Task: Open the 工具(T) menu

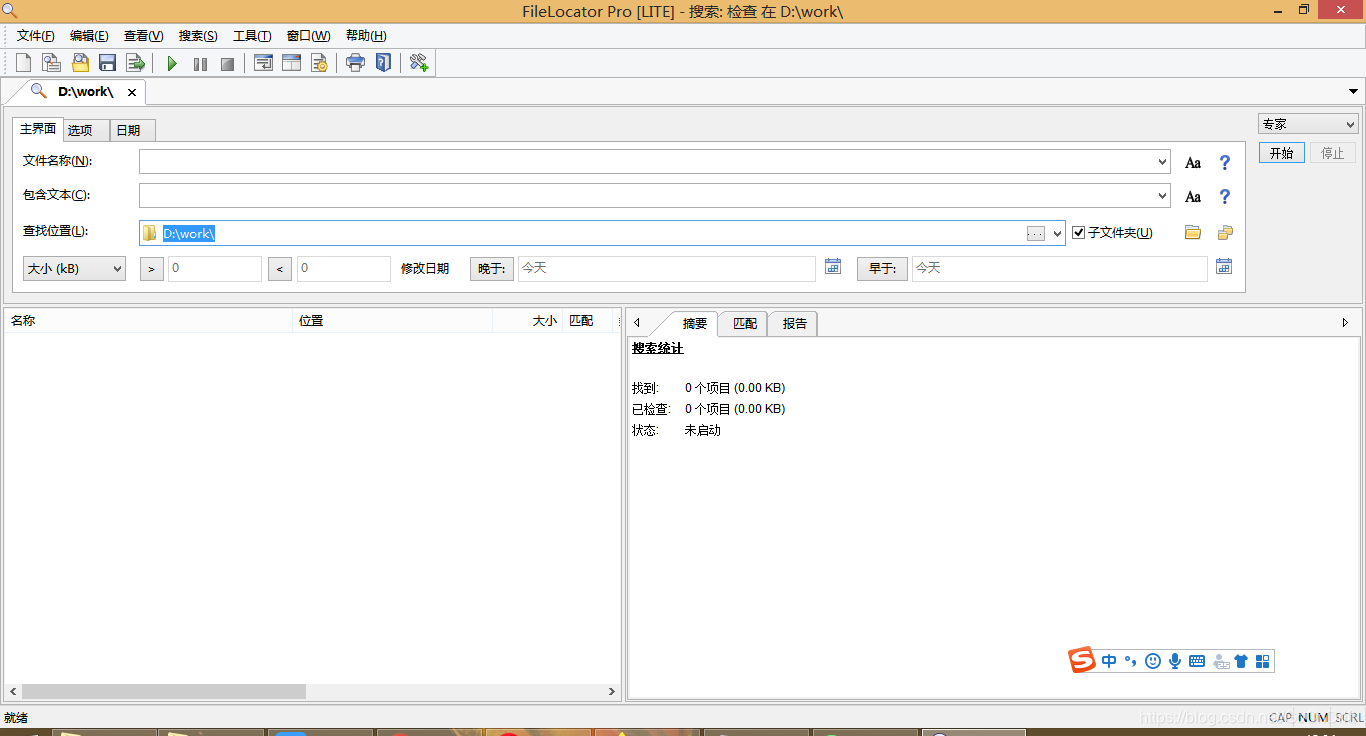Action: [252, 36]
